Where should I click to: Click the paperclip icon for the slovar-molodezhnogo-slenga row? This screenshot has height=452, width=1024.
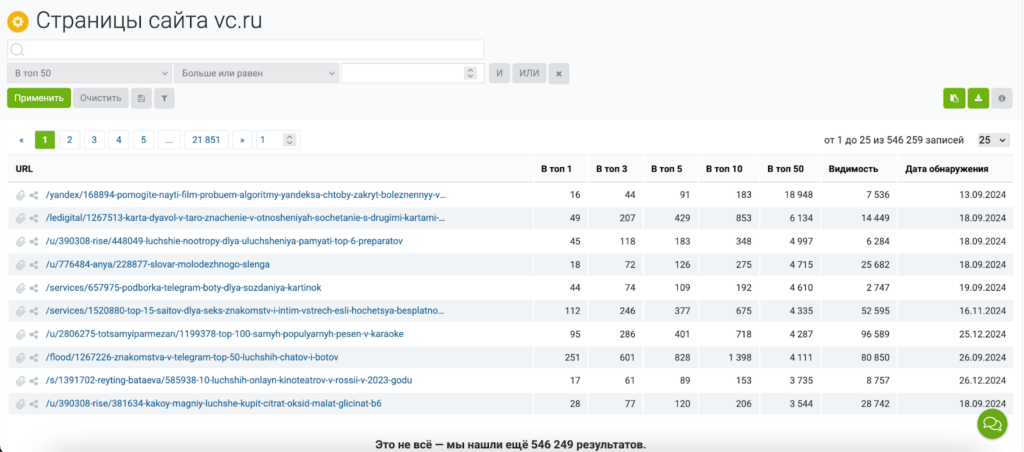[20, 265]
